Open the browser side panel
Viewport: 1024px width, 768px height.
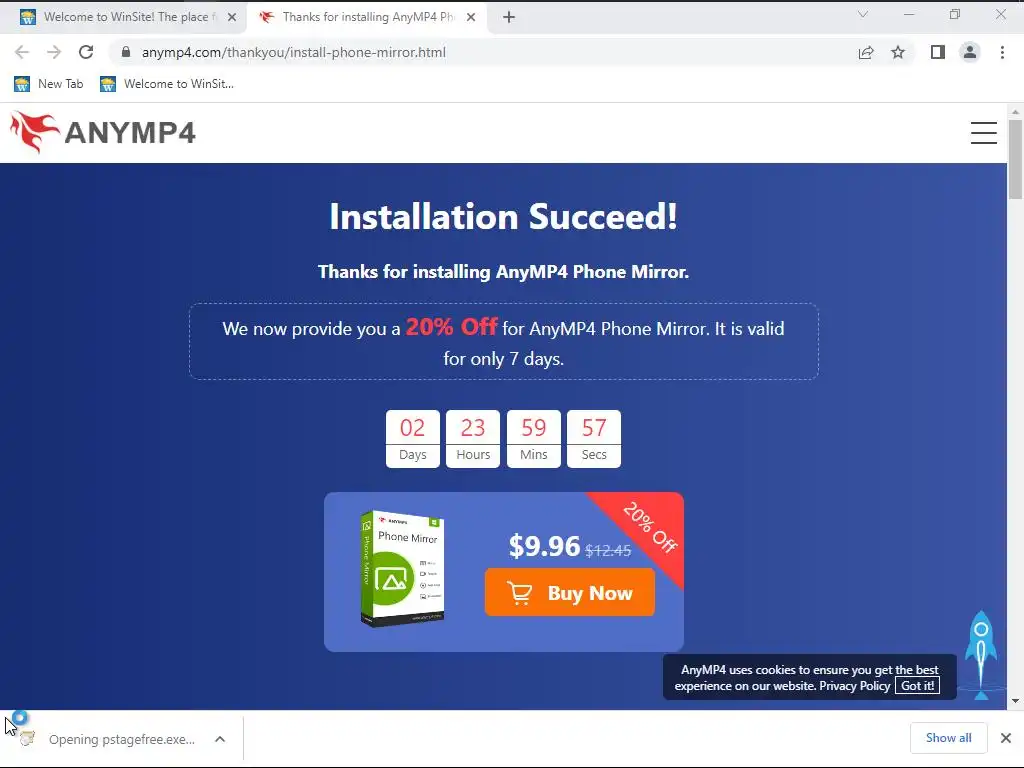tap(938, 52)
